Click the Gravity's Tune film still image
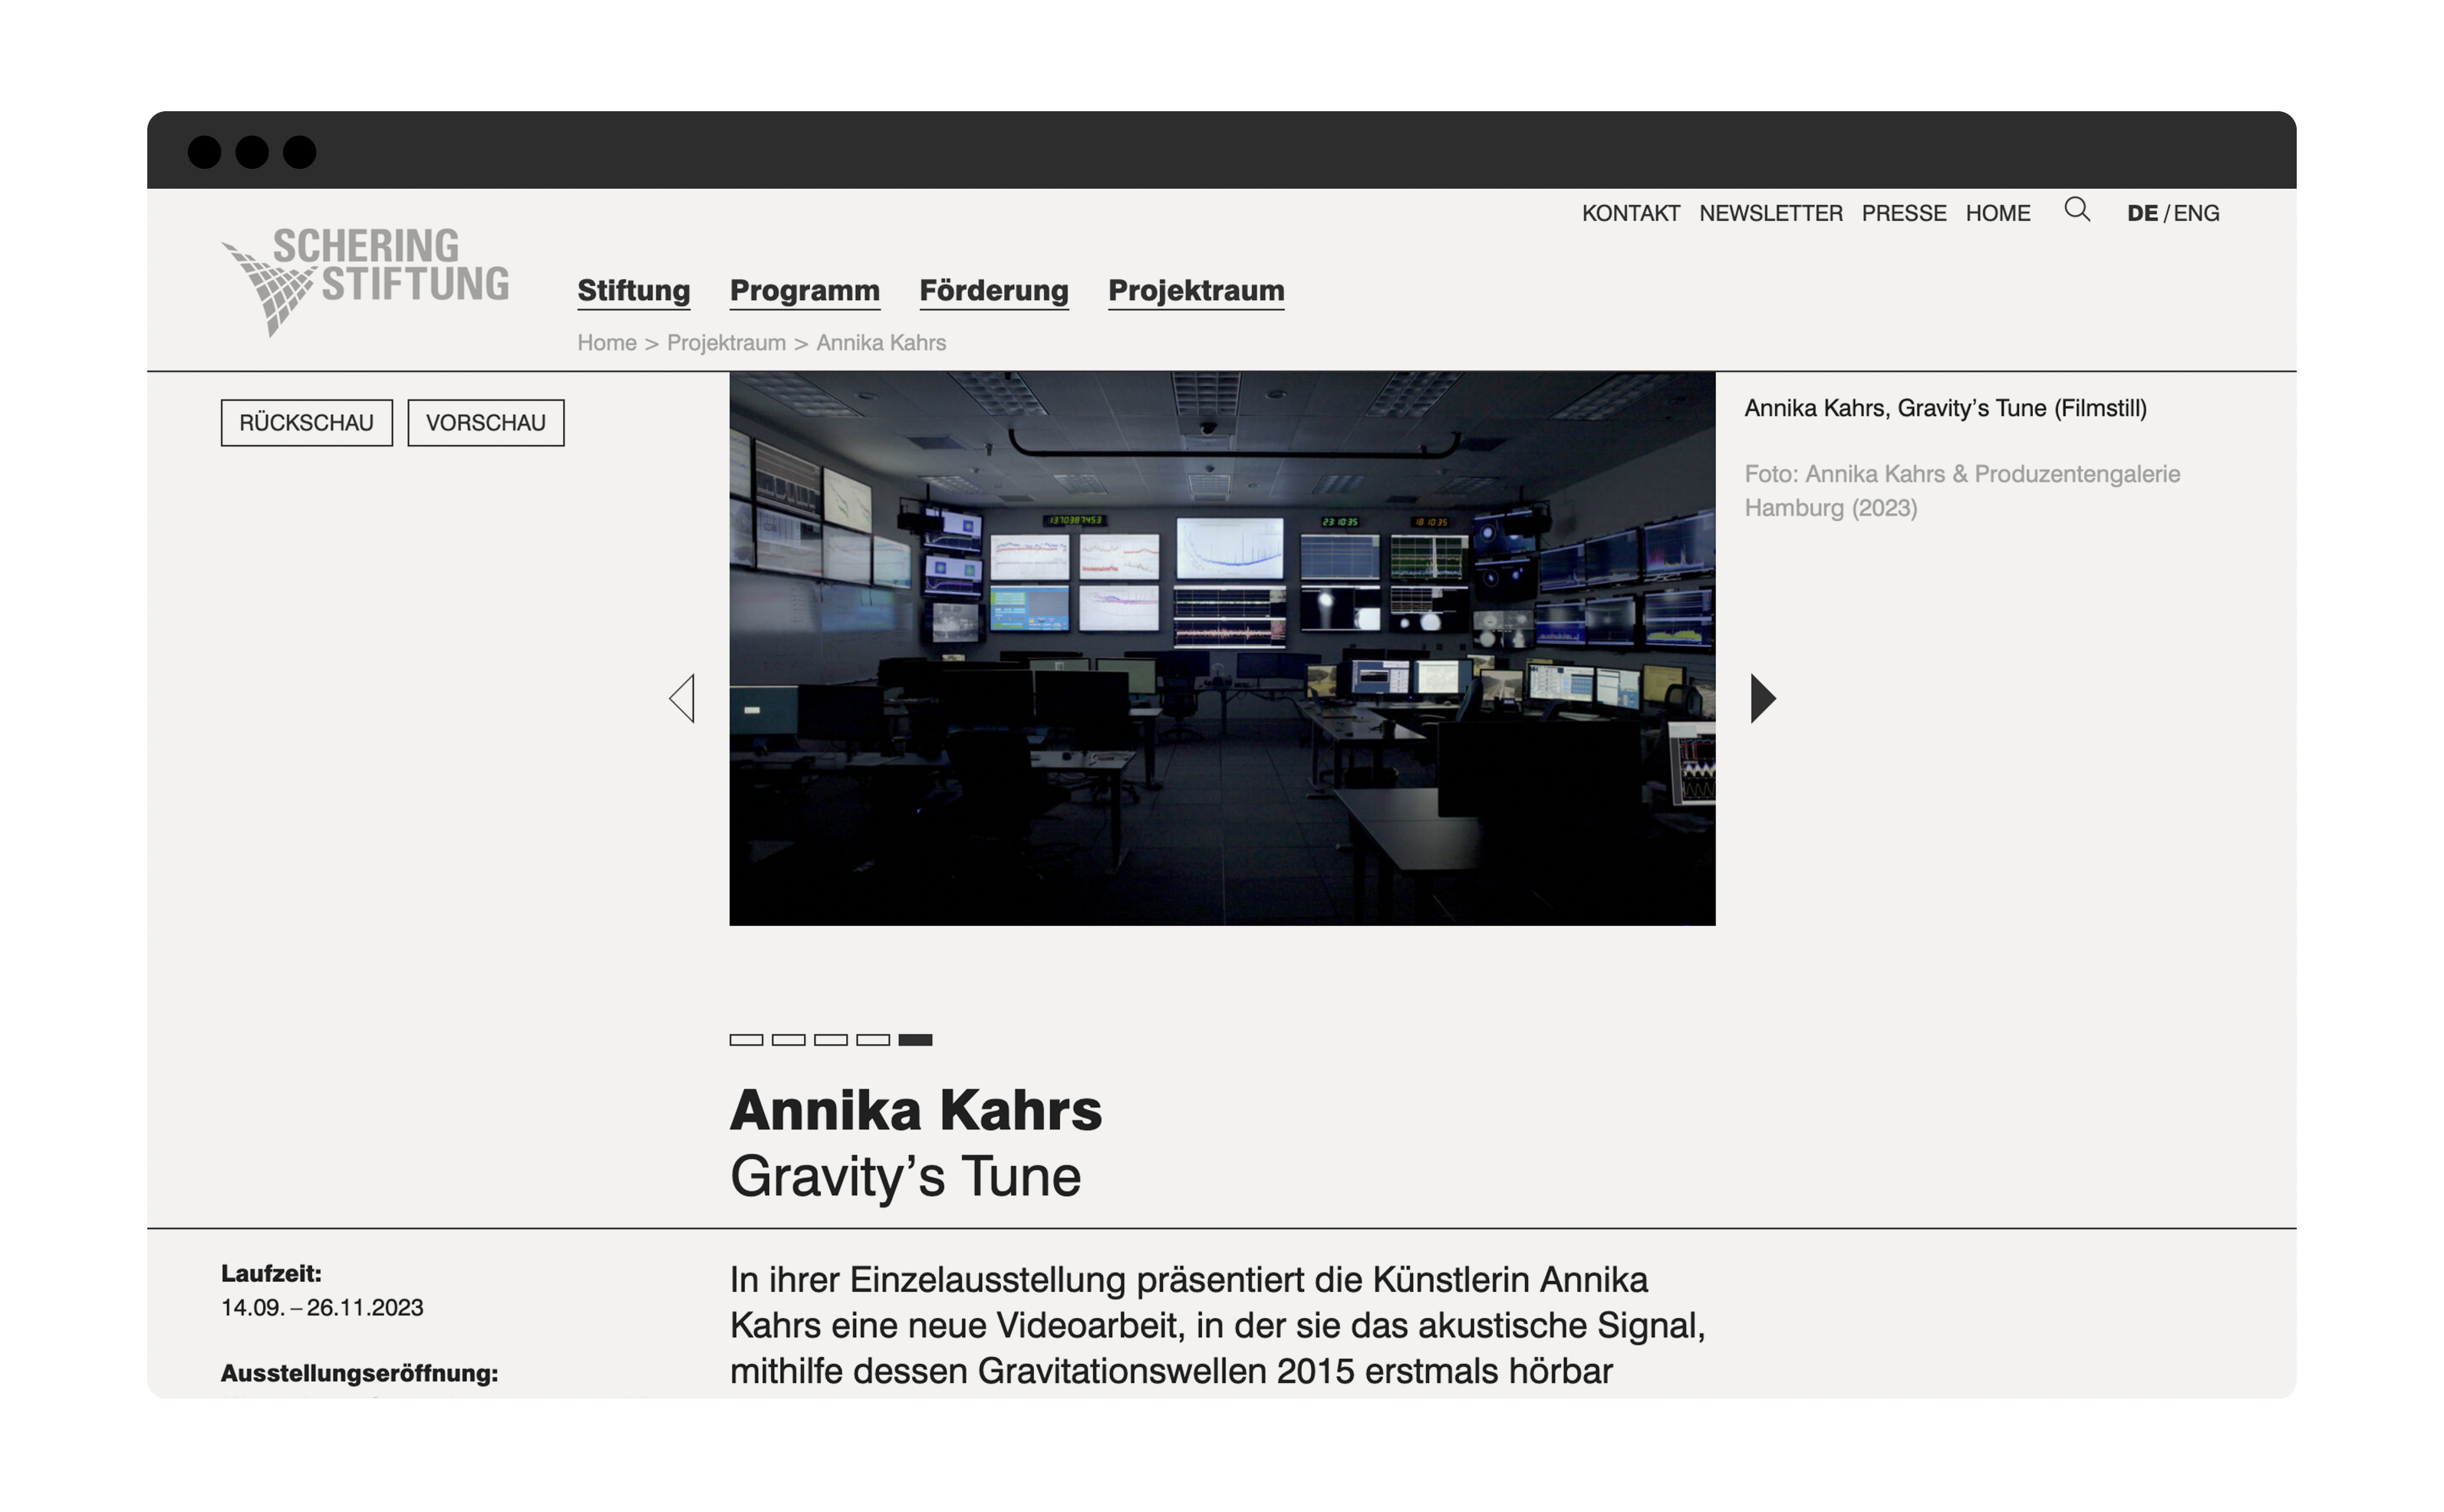Image resolution: width=2444 pixels, height=1512 pixels. [1221, 648]
